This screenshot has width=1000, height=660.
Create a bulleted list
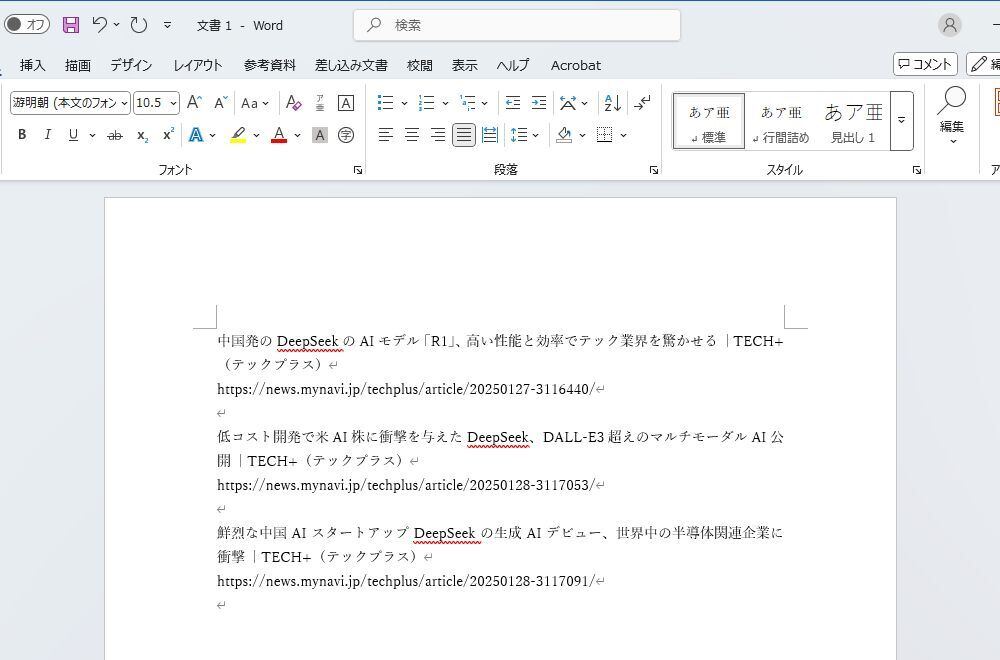(385, 103)
